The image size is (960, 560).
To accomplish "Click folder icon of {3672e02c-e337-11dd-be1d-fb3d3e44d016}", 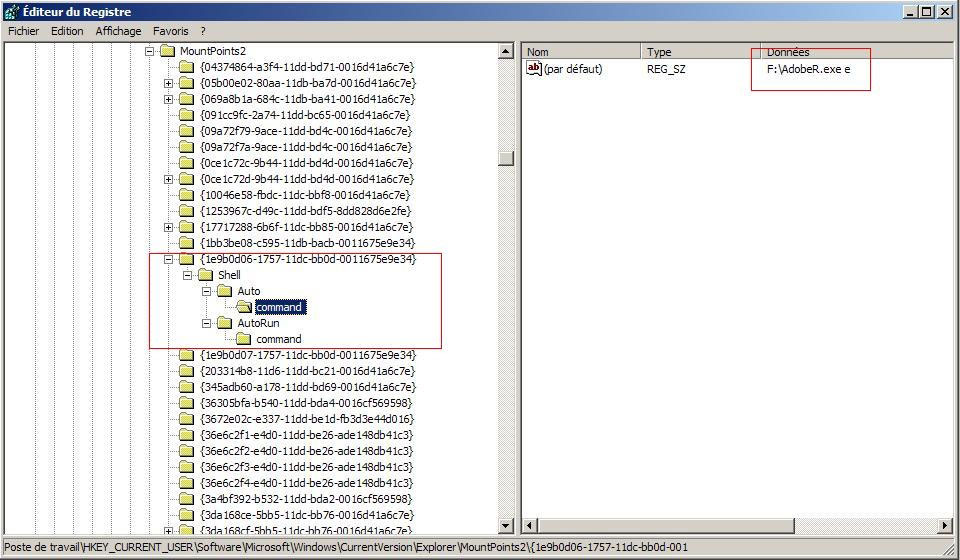I will click(187, 419).
